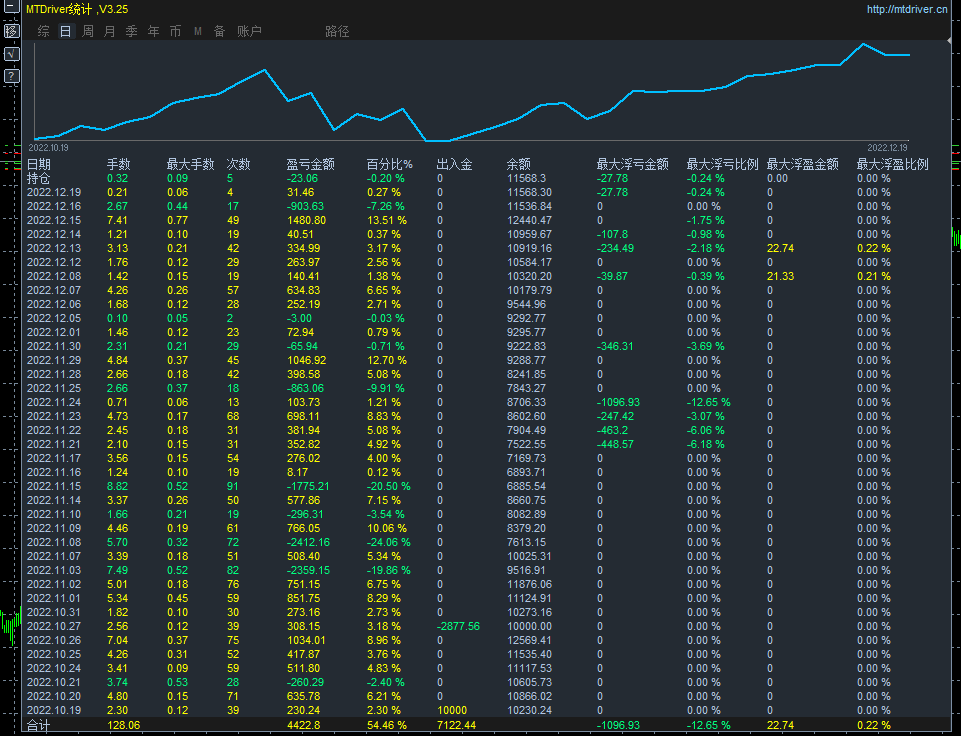Click the 最大浮盈比例 column header

[892, 164]
